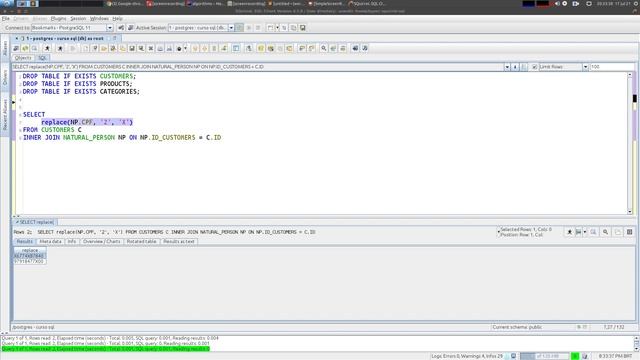Screen dimensions: 640x360
Task: Click the bookmark circle icon in session toolbar
Action: tap(179, 48)
